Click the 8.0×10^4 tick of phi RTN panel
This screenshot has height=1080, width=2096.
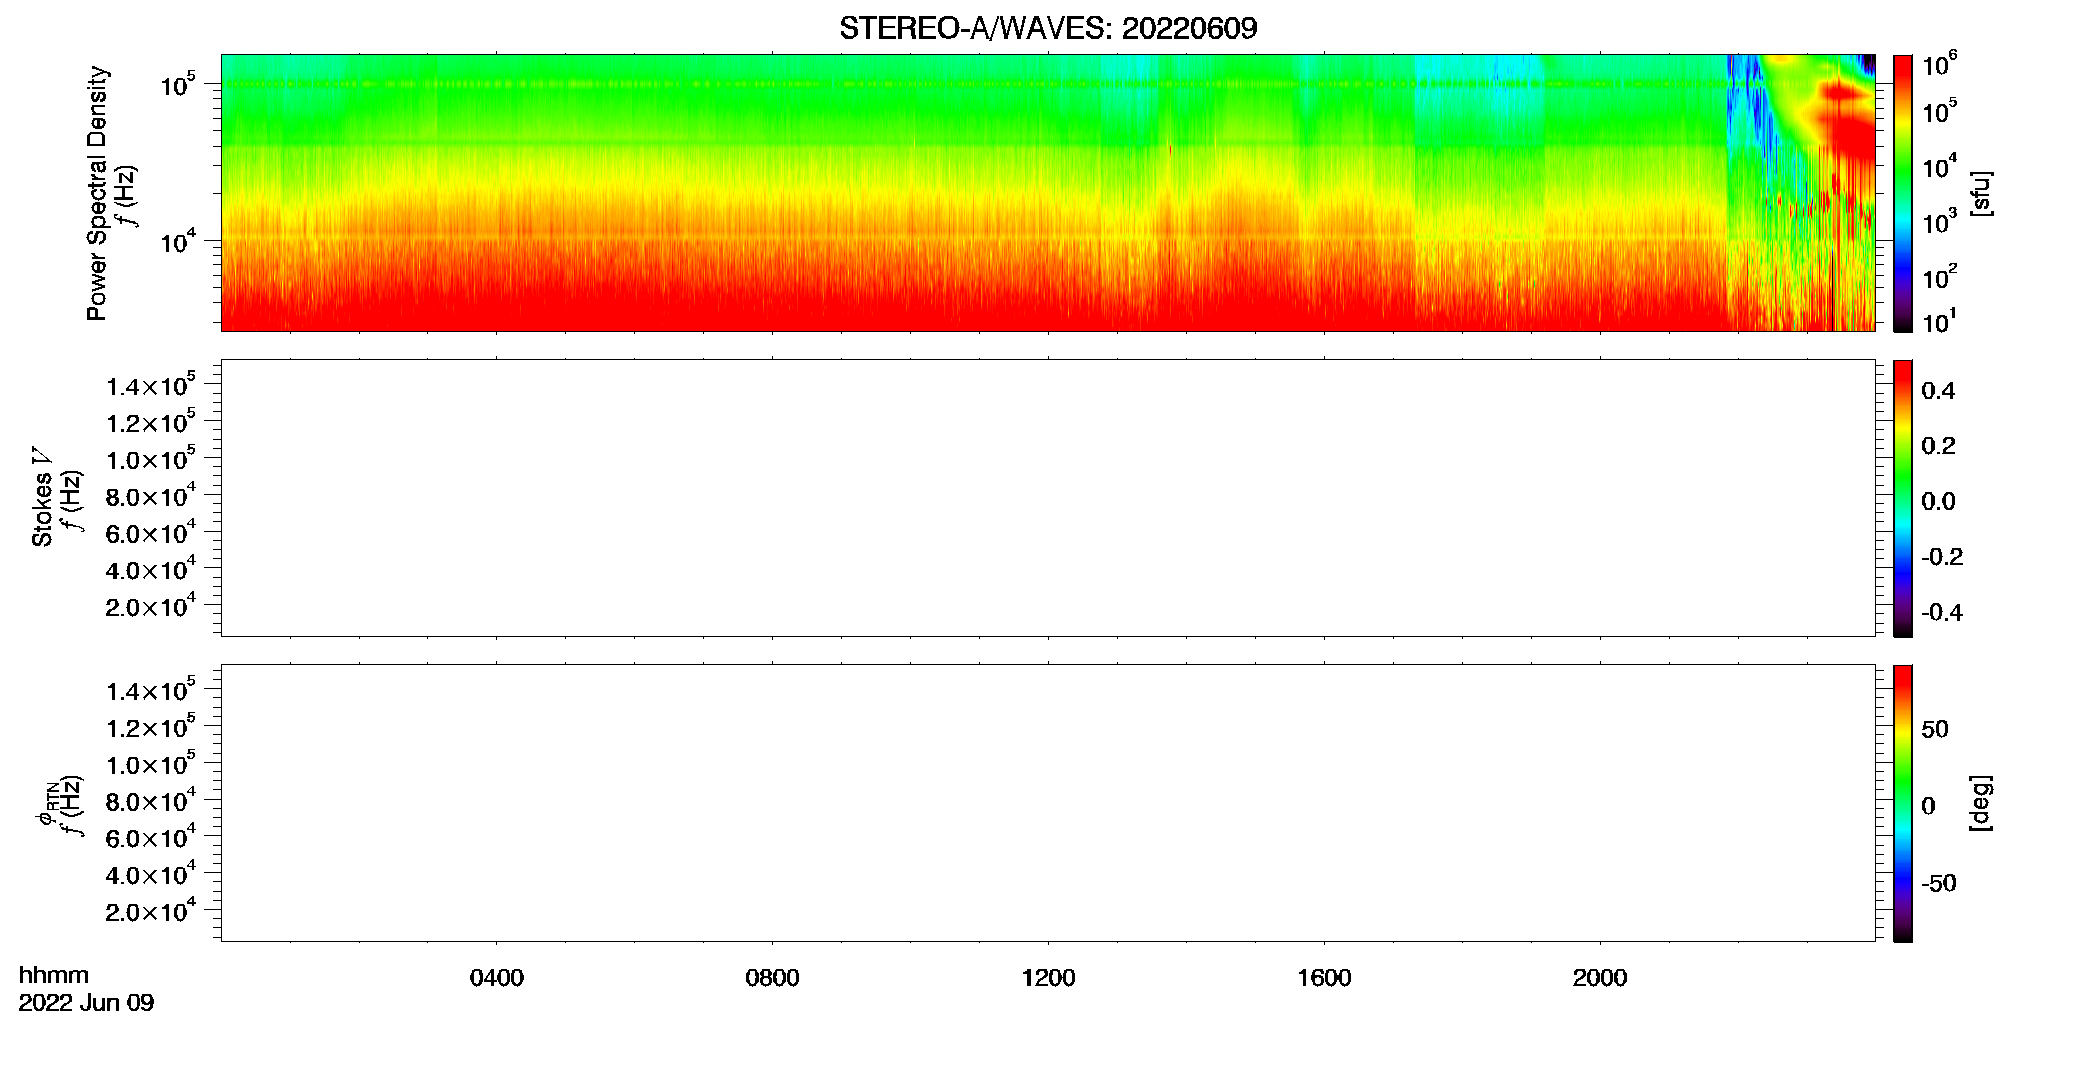point(151,800)
